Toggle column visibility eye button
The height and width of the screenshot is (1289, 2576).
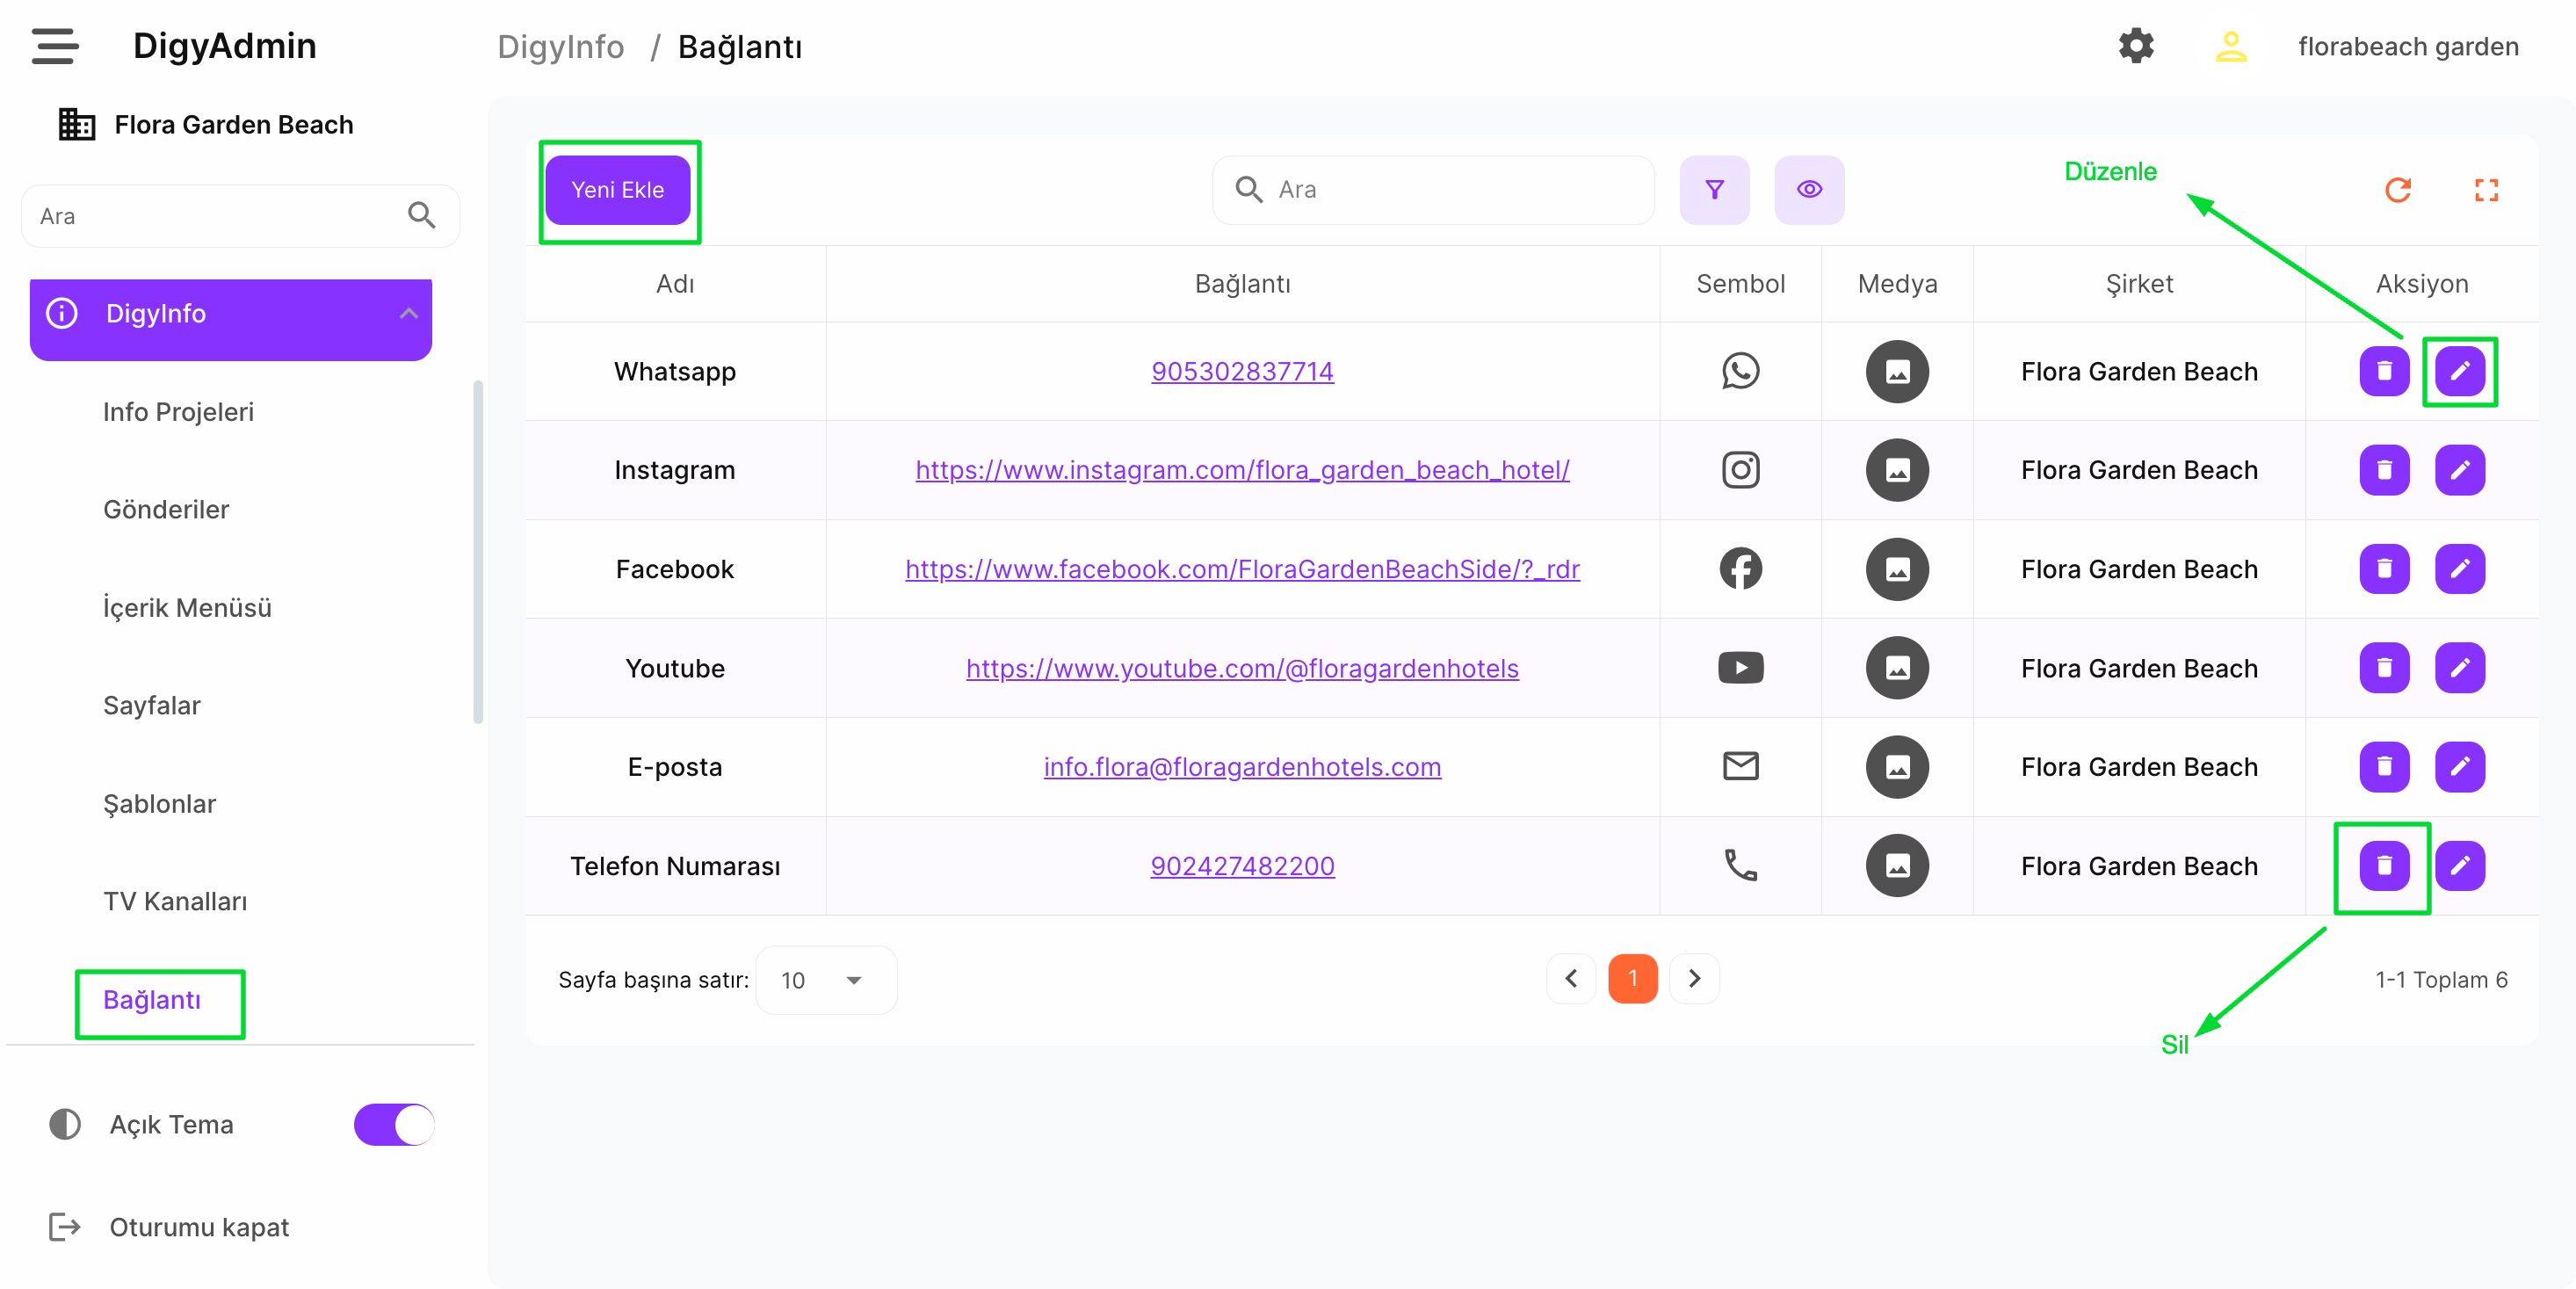[x=1808, y=189]
